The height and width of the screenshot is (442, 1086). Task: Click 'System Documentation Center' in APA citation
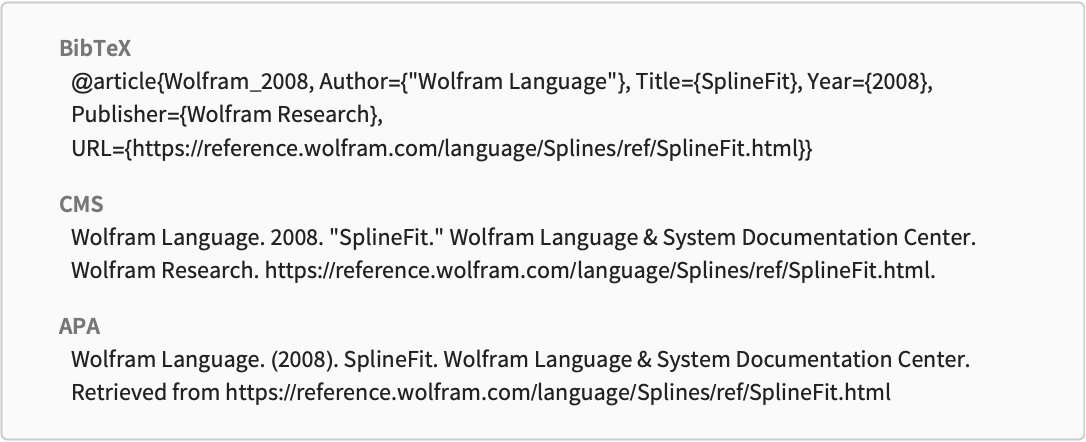pyautogui.click(x=812, y=360)
